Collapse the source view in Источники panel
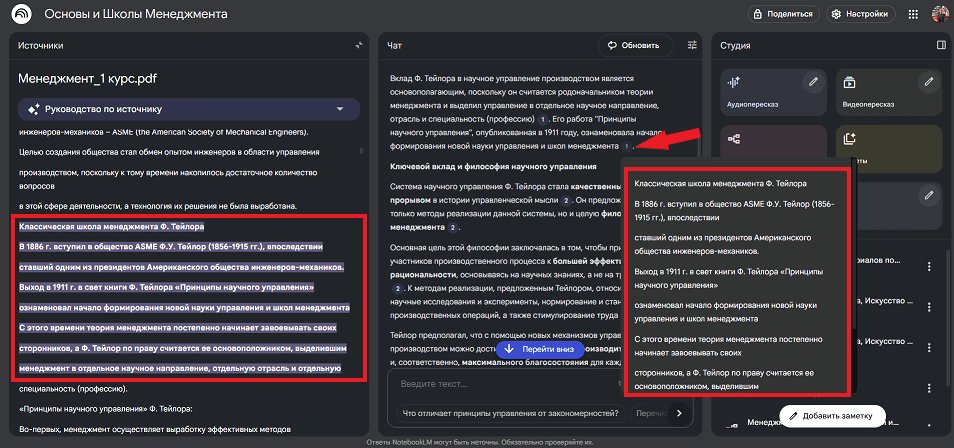954x448 pixels. click(x=358, y=46)
